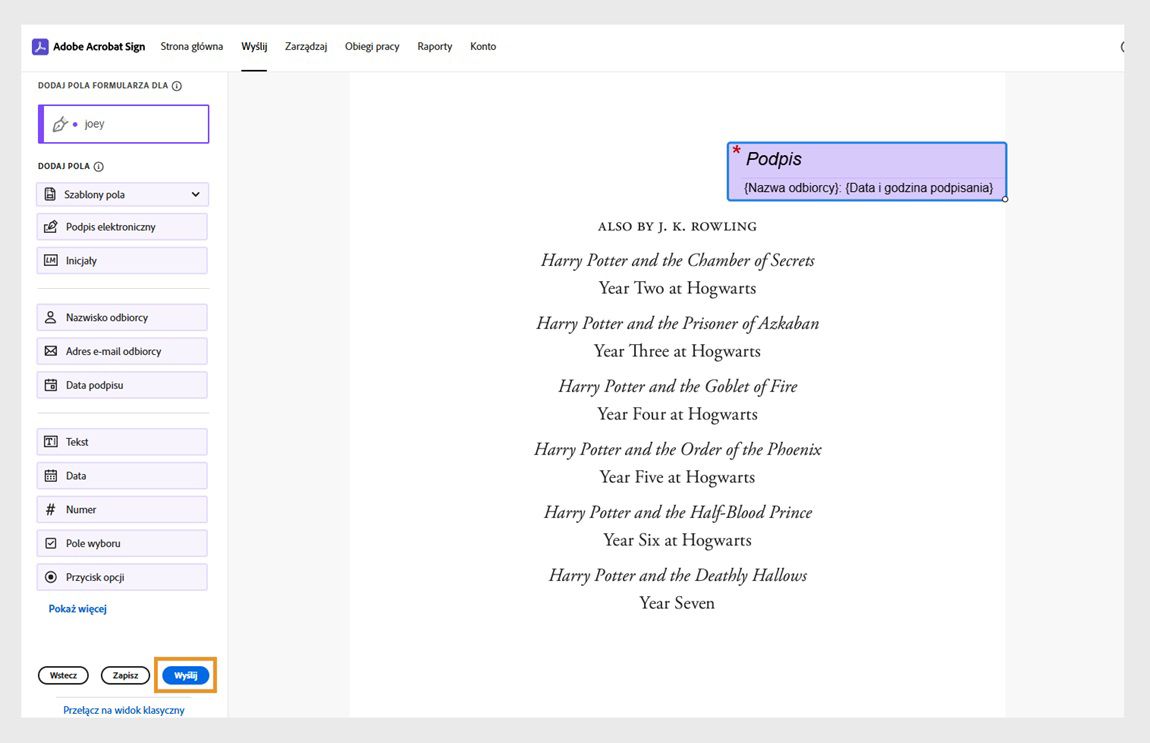Click resize handle of Podpis field

(x=1005, y=200)
